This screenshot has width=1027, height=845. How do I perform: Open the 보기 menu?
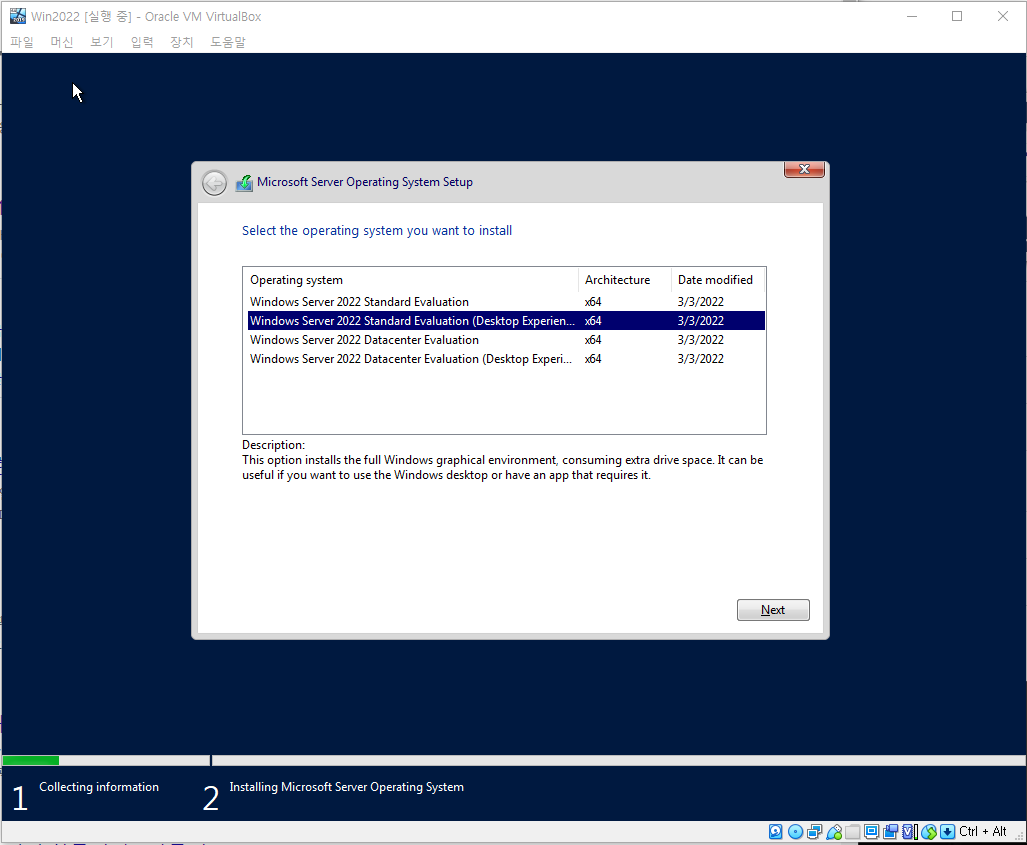point(102,42)
